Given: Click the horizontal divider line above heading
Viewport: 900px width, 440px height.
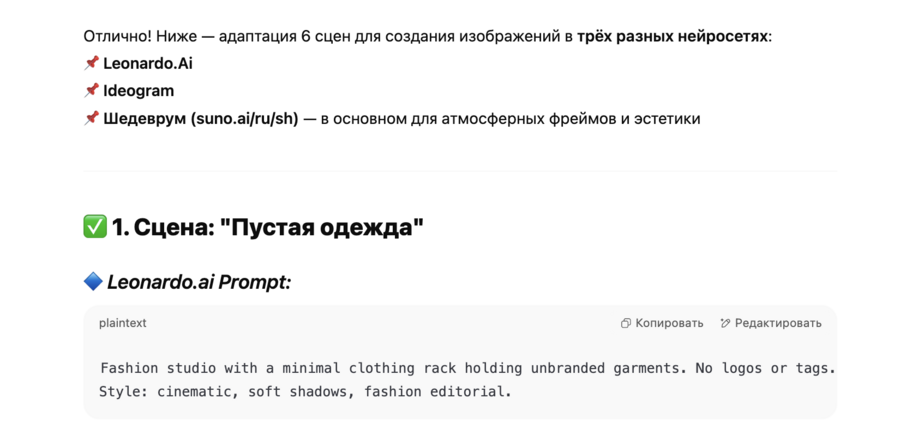Looking at the screenshot, I should click(460, 171).
